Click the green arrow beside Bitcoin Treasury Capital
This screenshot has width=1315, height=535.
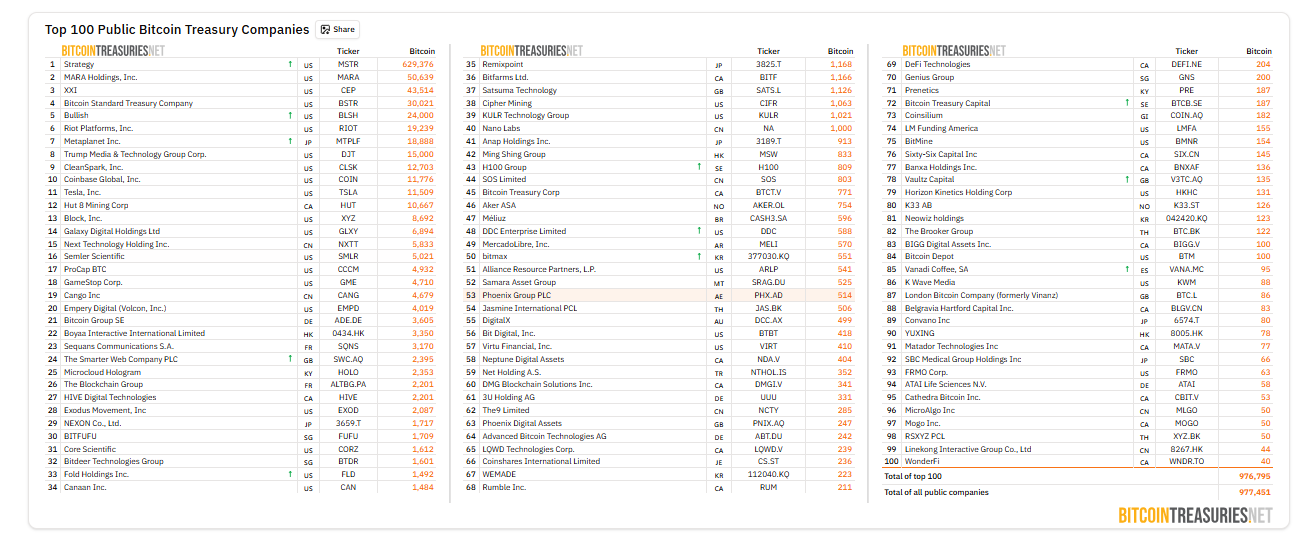click(1127, 103)
